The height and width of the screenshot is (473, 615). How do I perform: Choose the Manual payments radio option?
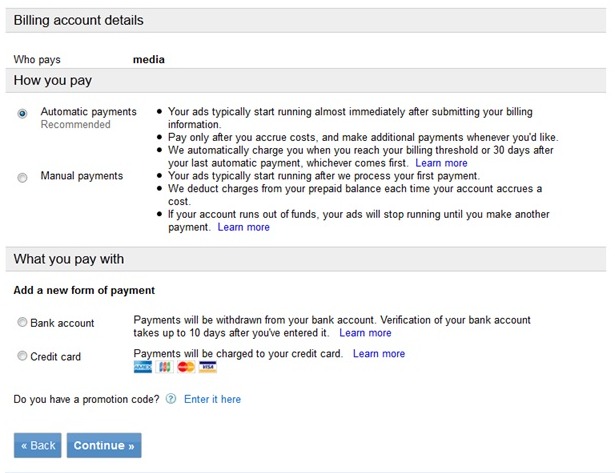(22, 178)
